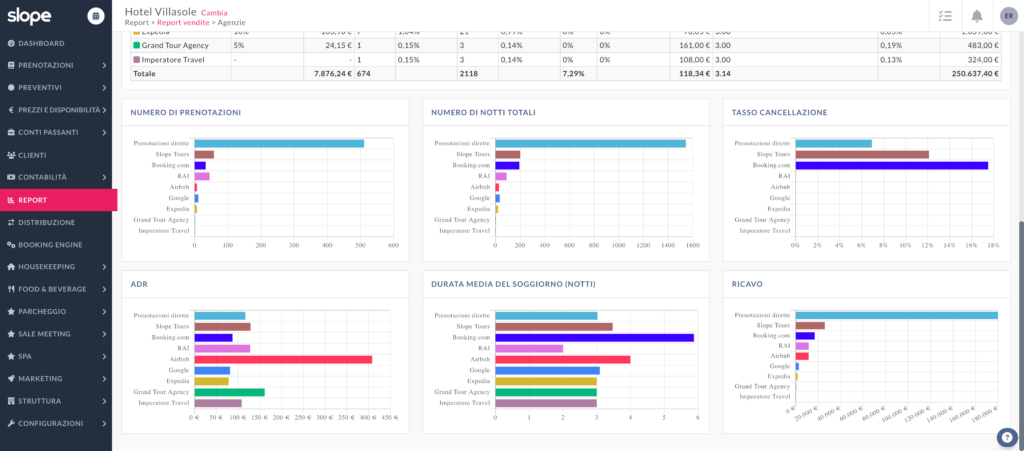Click the Distribuzione arrows icon
This screenshot has width=1024, height=451.
[x=11, y=223]
